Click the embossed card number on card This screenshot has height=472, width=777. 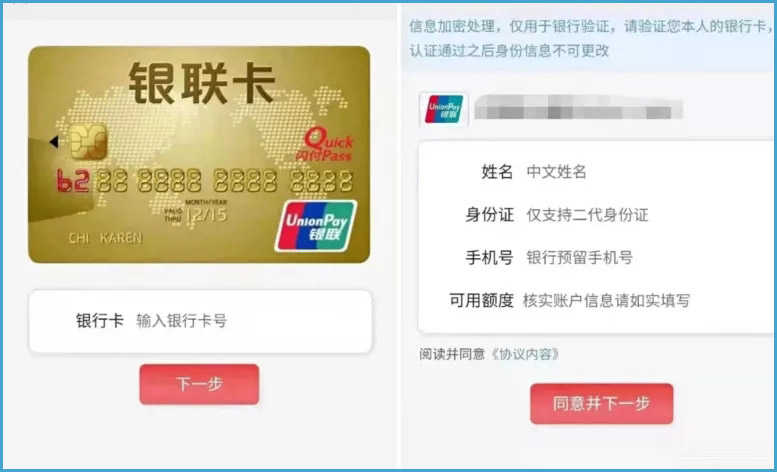point(205,181)
